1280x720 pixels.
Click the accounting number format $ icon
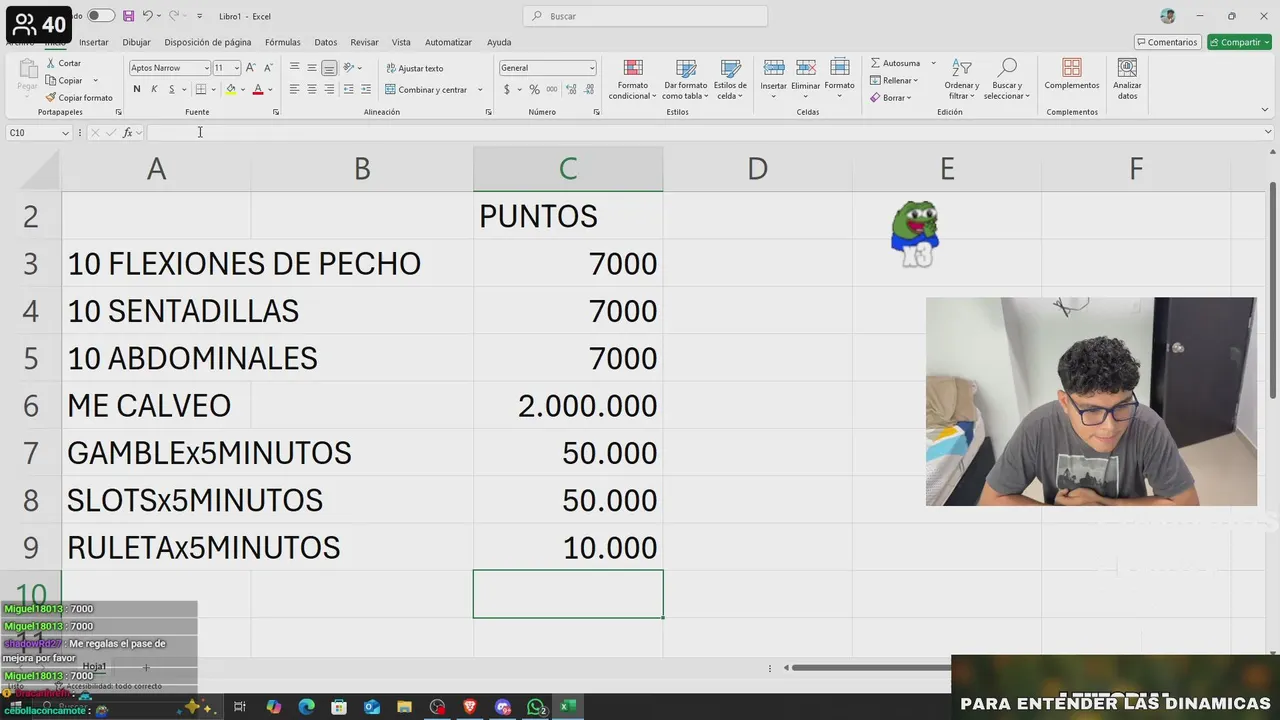pyautogui.click(x=507, y=89)
